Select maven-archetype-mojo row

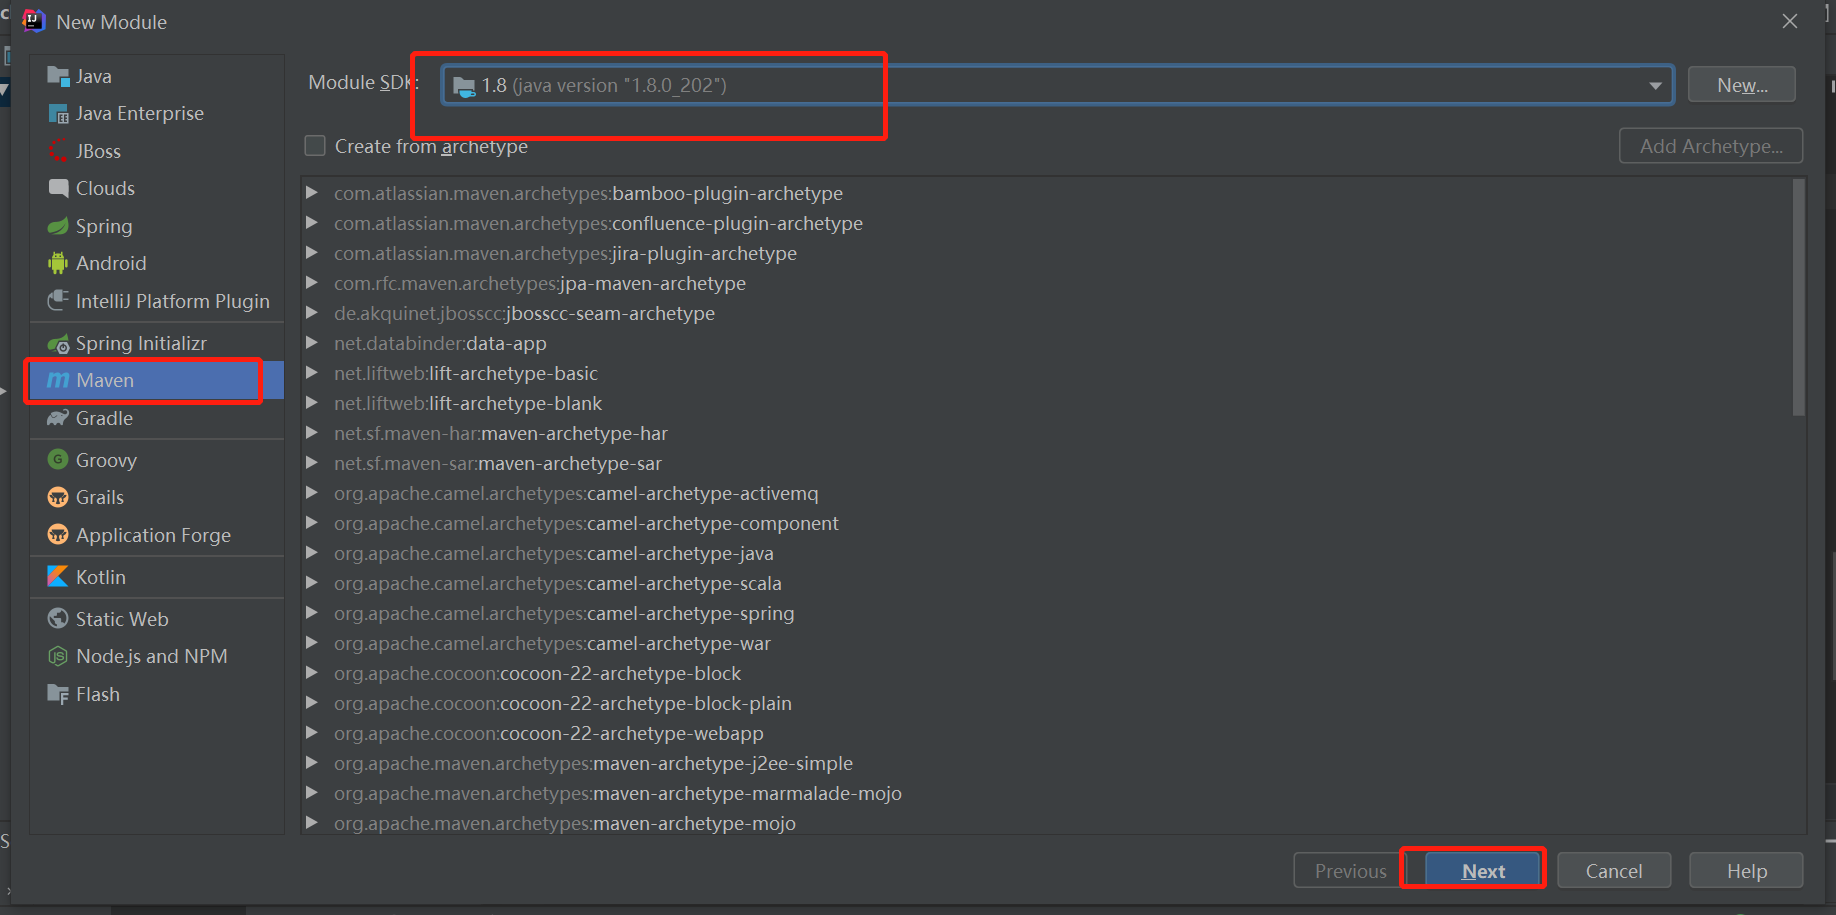[1046, 822]
